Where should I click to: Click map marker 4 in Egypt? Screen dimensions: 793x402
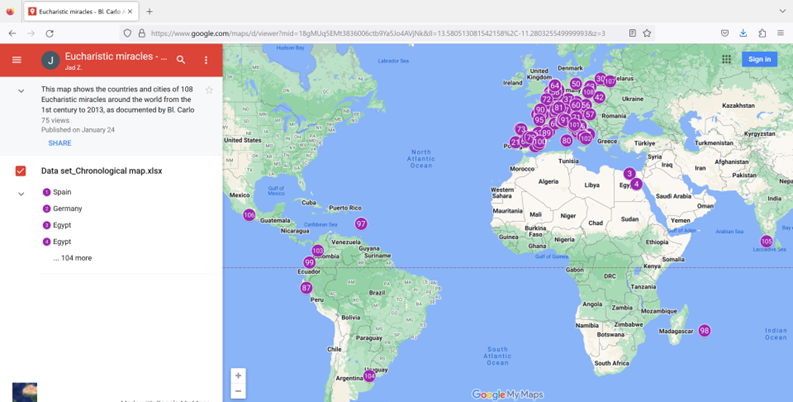click(636, 184)
